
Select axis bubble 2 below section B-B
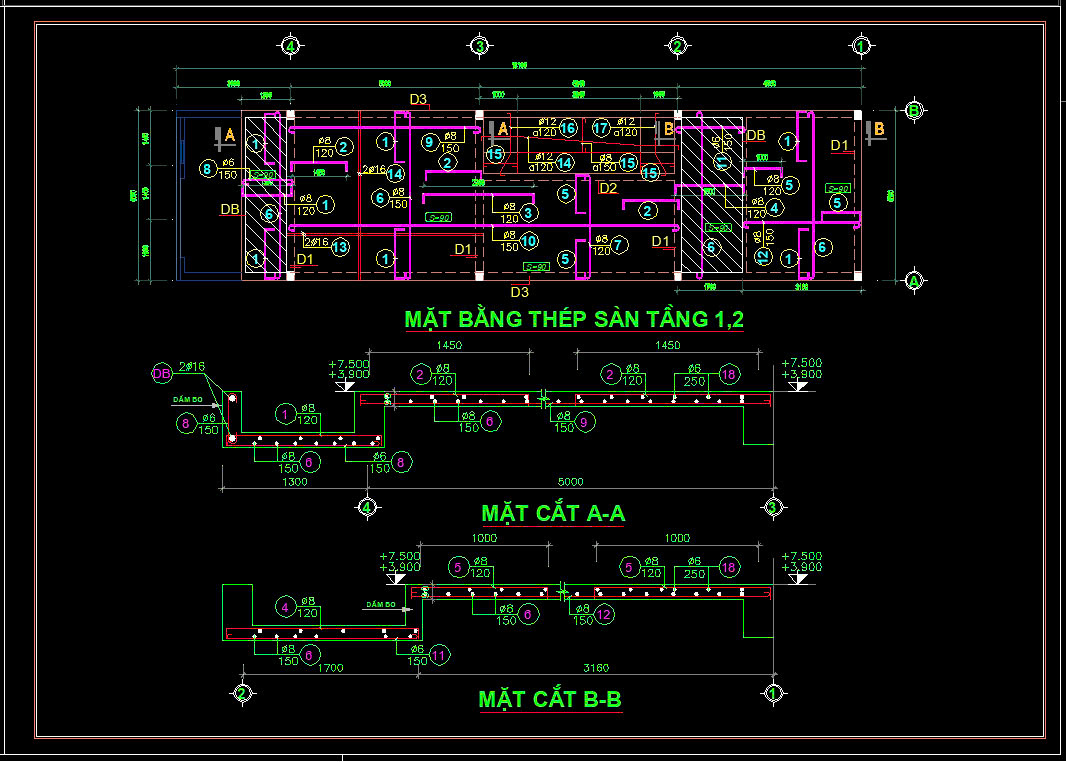(x=242, y=693)
